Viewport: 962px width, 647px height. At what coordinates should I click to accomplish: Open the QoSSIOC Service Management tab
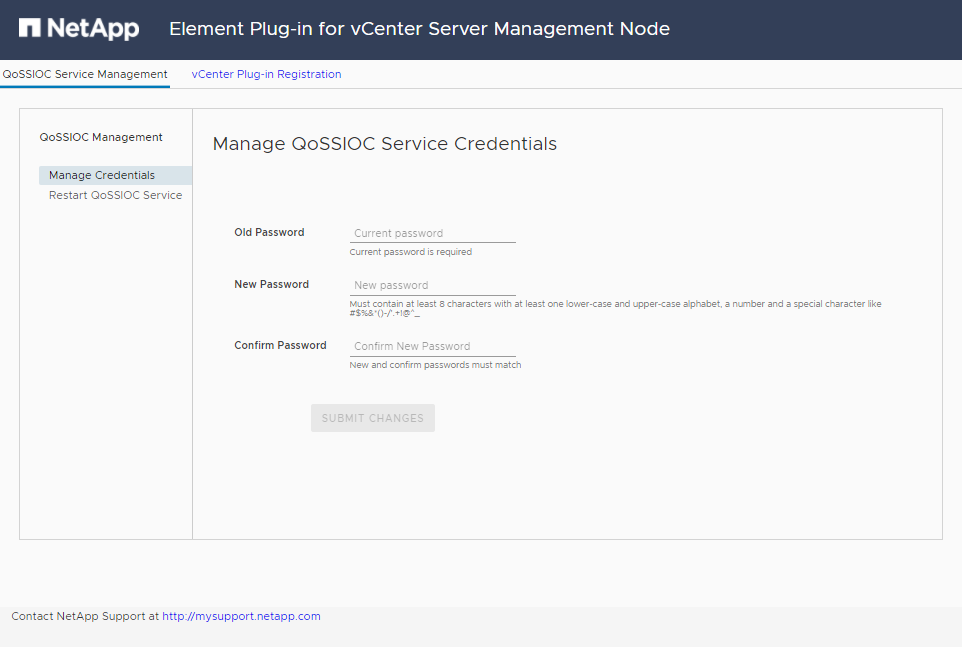[85, 74]
